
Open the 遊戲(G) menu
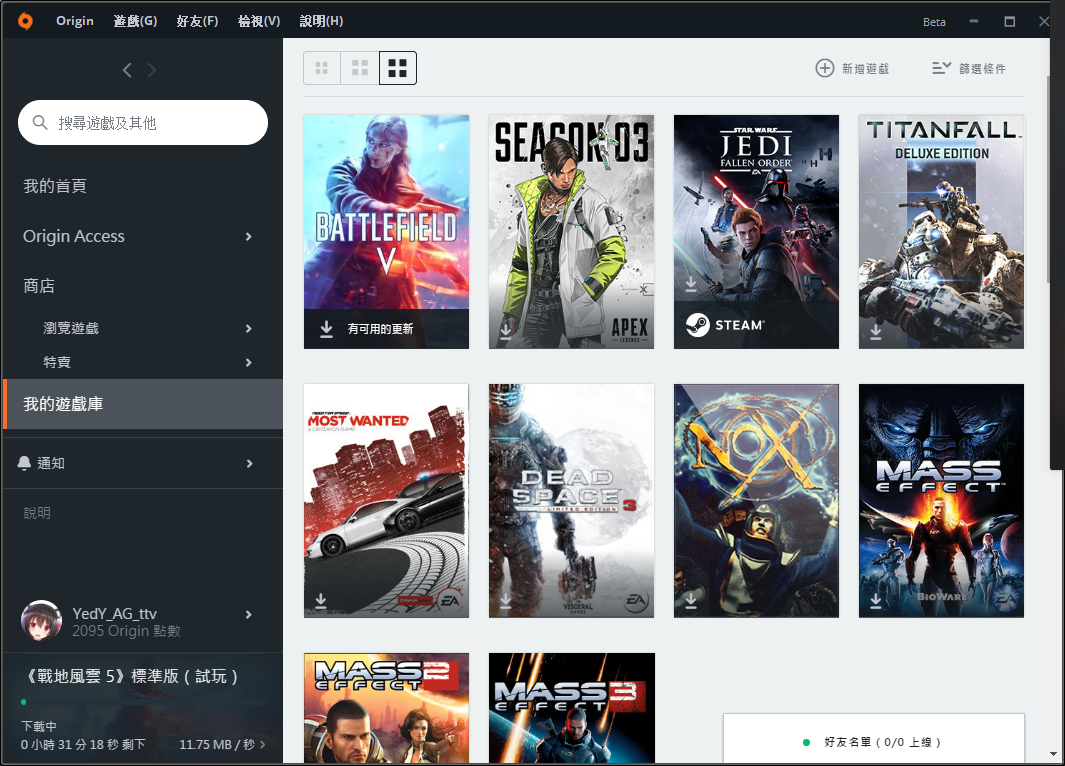(135, 21)
